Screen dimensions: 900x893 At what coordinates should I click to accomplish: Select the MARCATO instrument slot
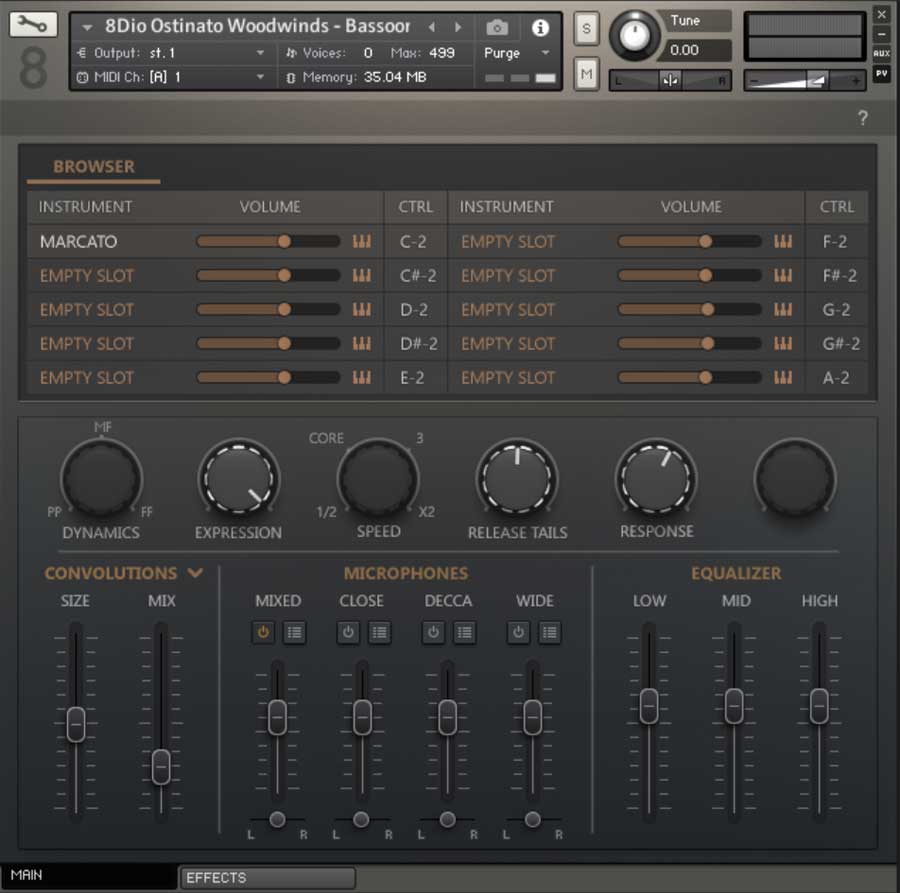[78, 242]
